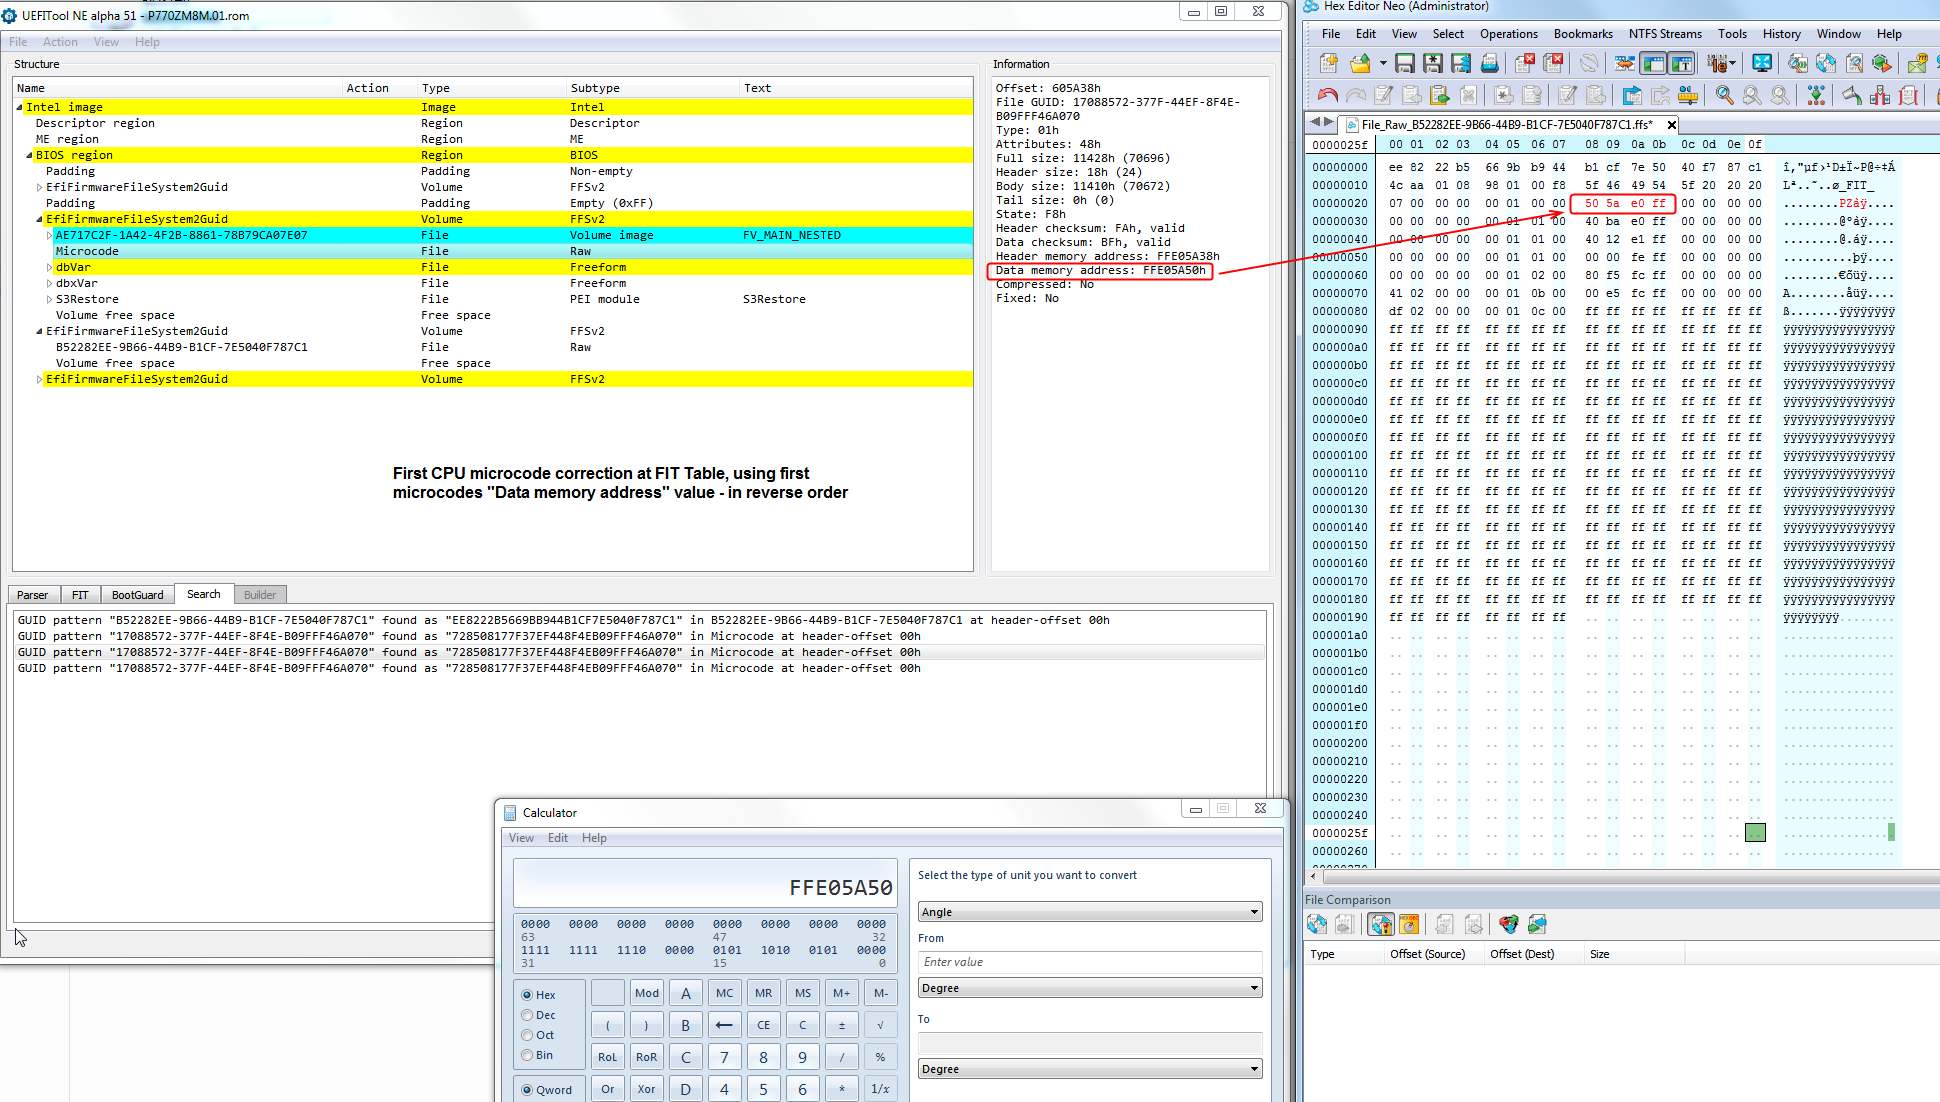The height and width of the screenshot is (1102, 1940).
Task: Open the Tools menu in Hex Editor Neo
Action: click(x=1732, y=34)
